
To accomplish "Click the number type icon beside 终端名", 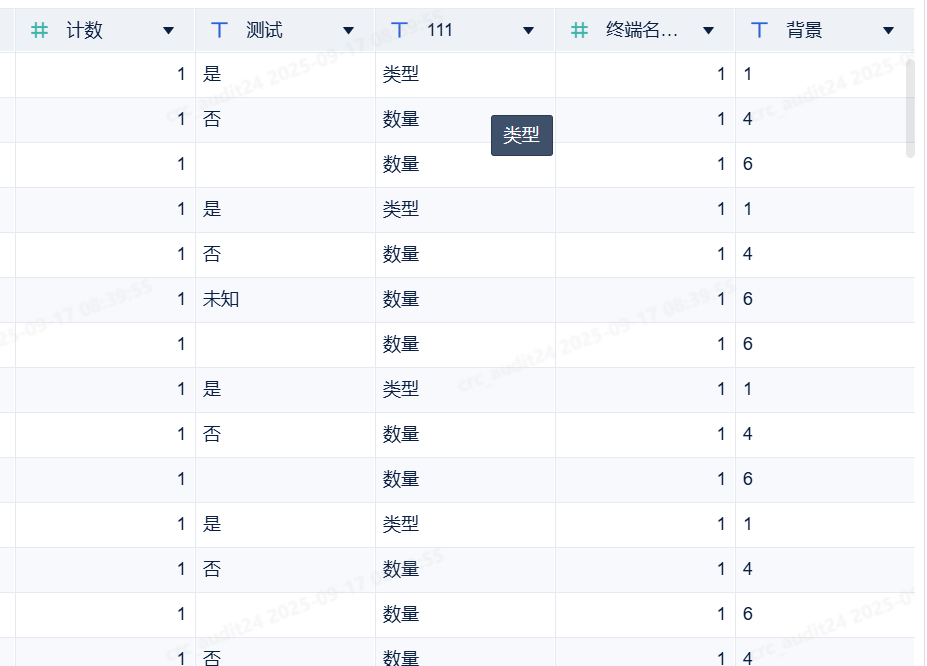I will tap(579, 31).
